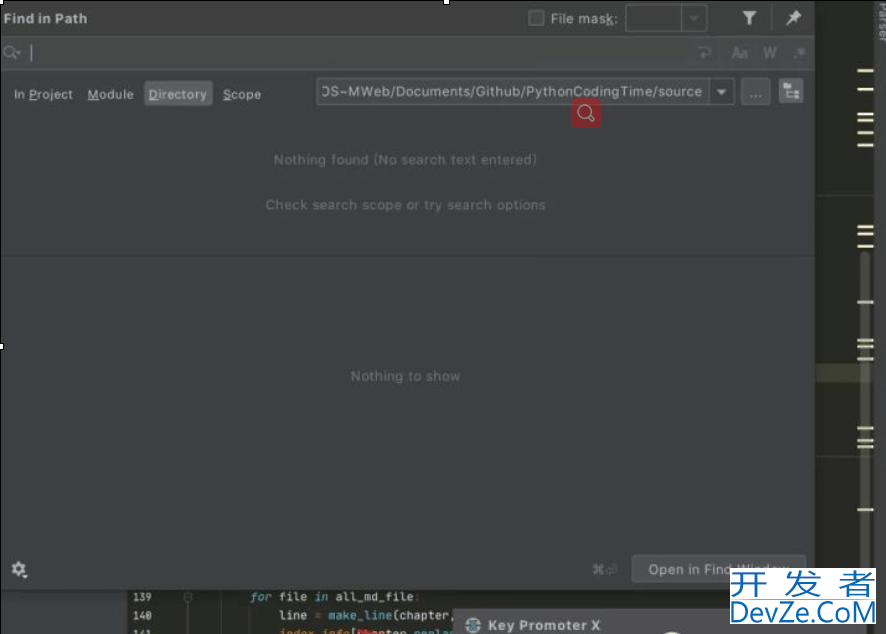Toggle Words (W) match option
The width and height of the screenshot is (886, 634).
tap(770, 53)
